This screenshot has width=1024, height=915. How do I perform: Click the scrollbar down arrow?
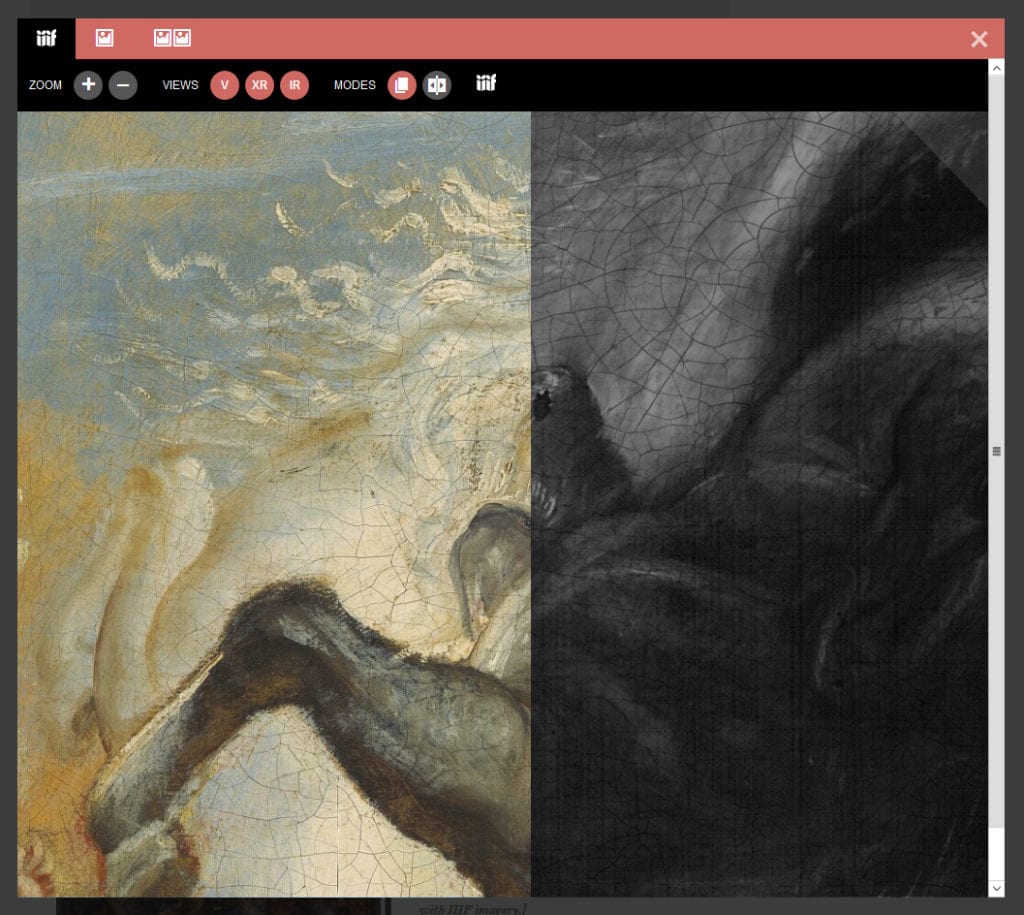click(996, 888)
